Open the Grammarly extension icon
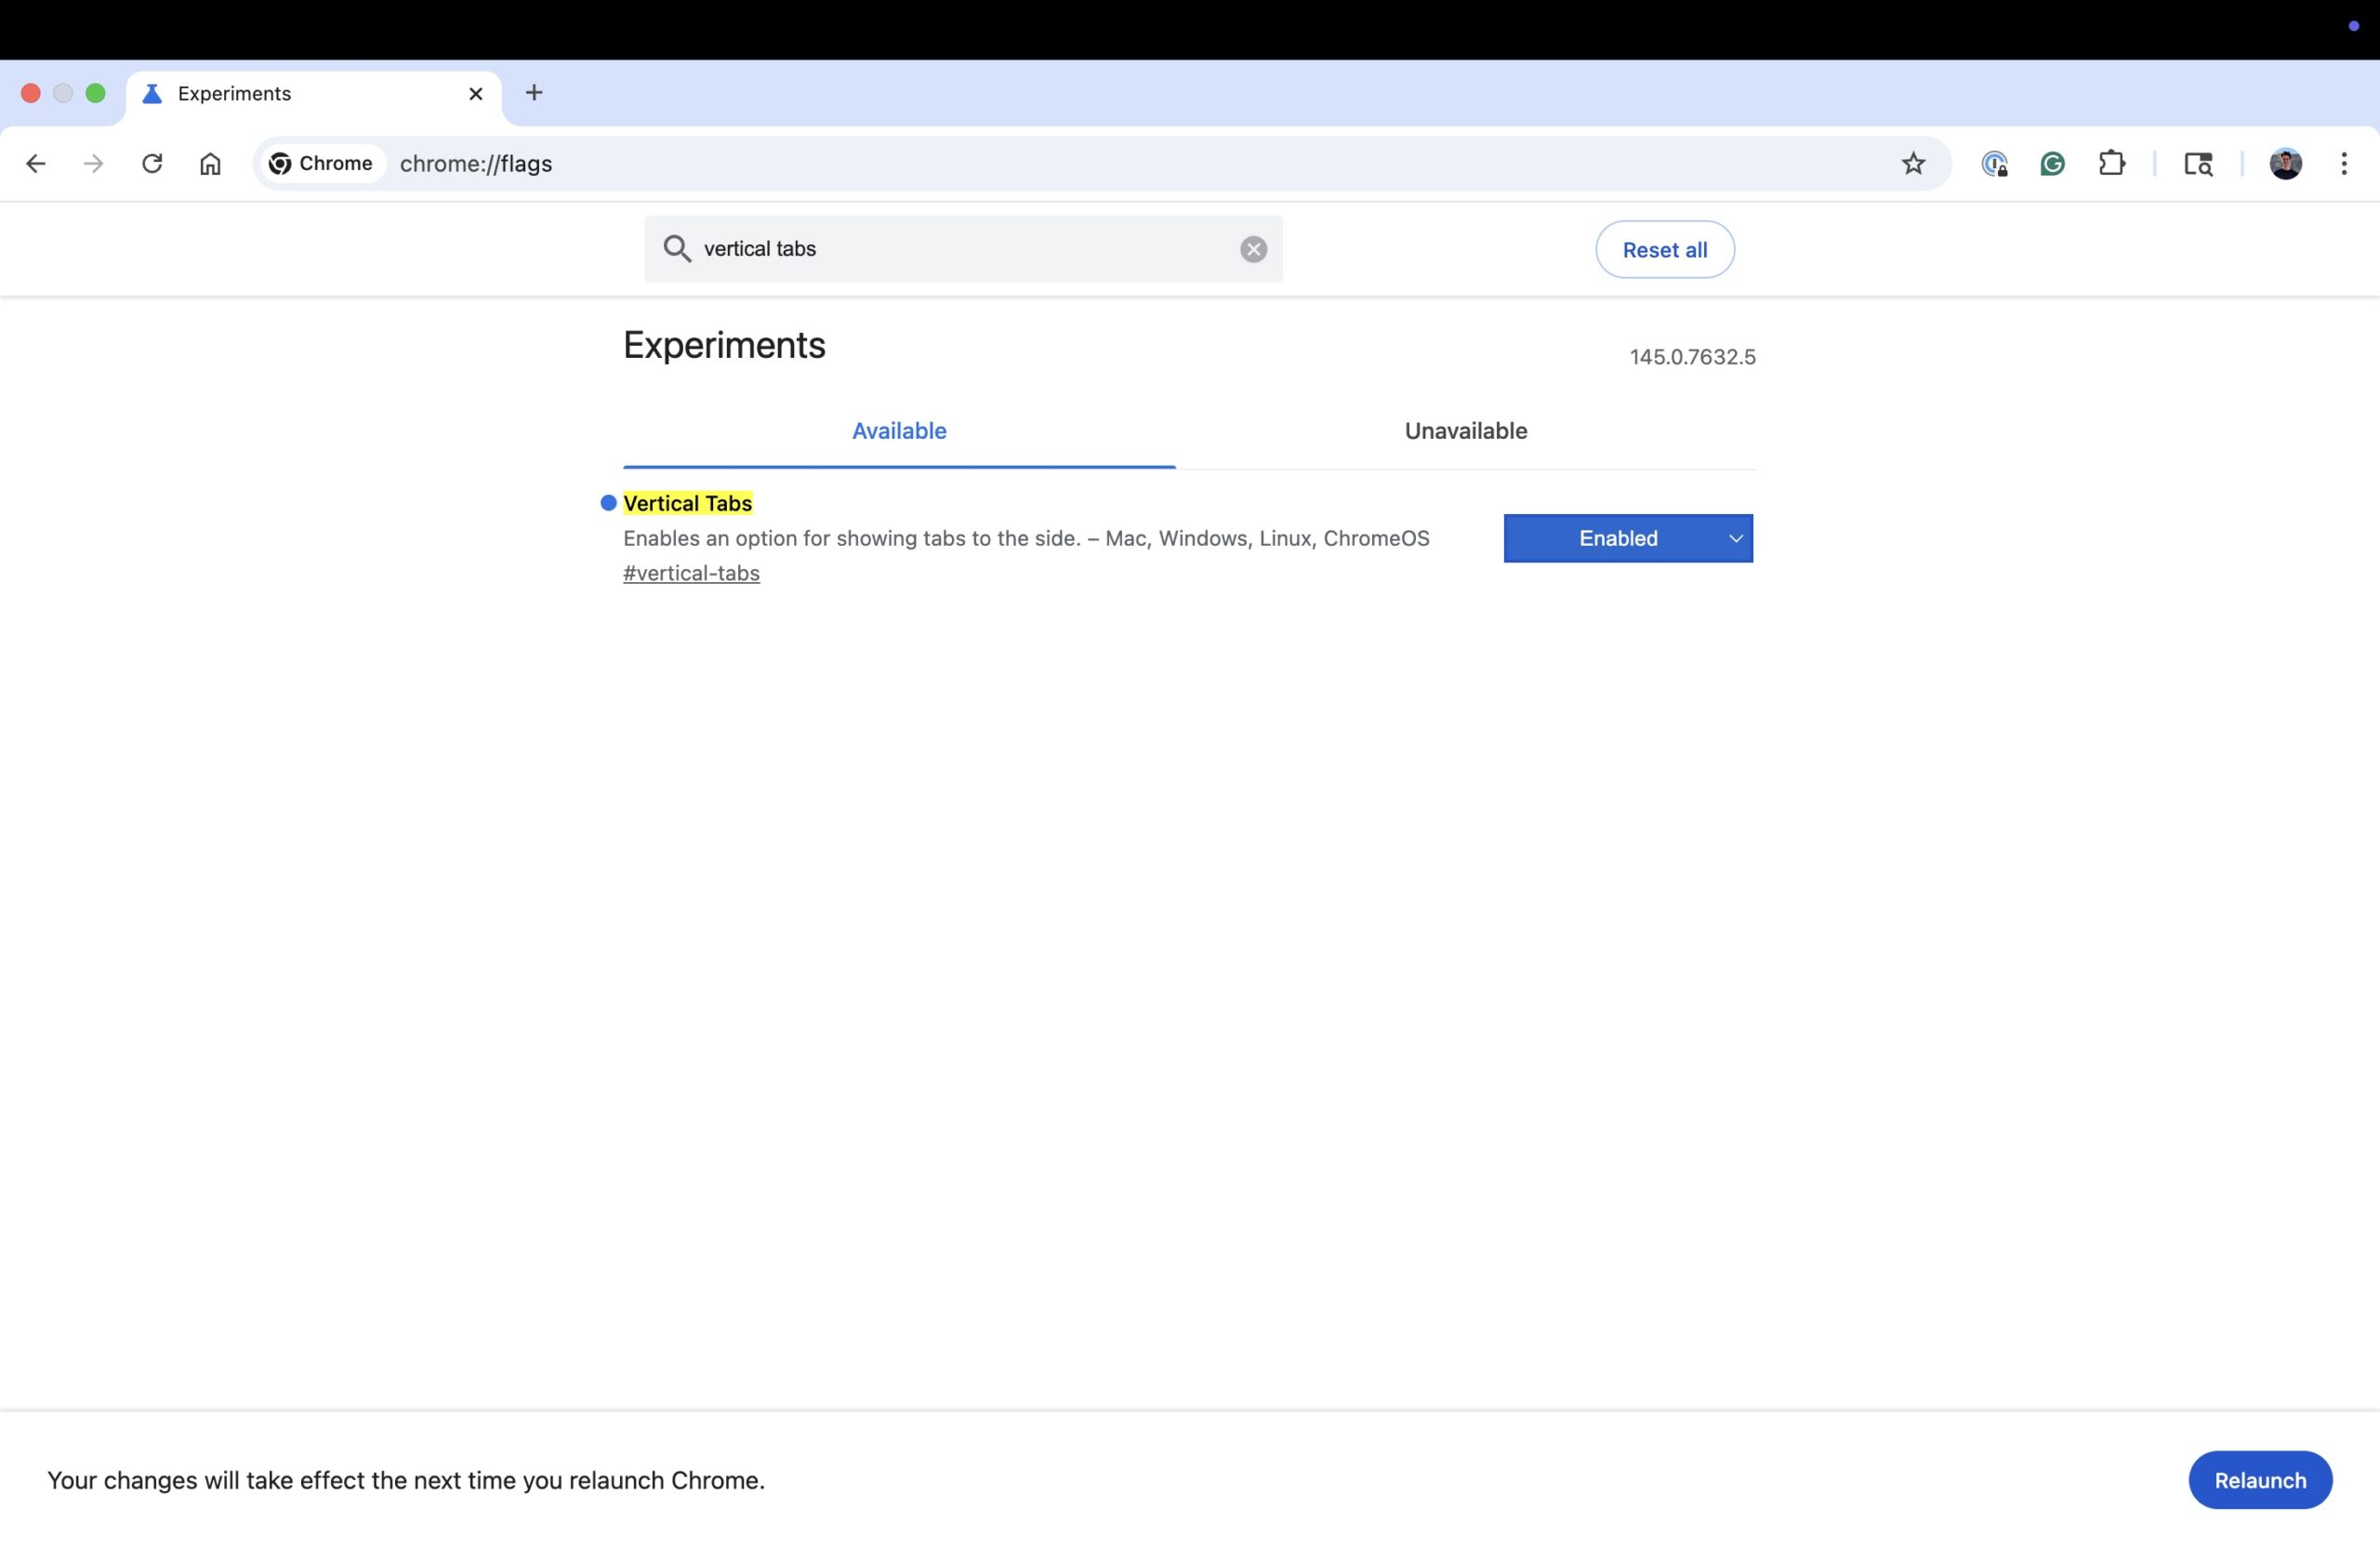This screenshot has width=2380, height=1548. click(2052, 164)
